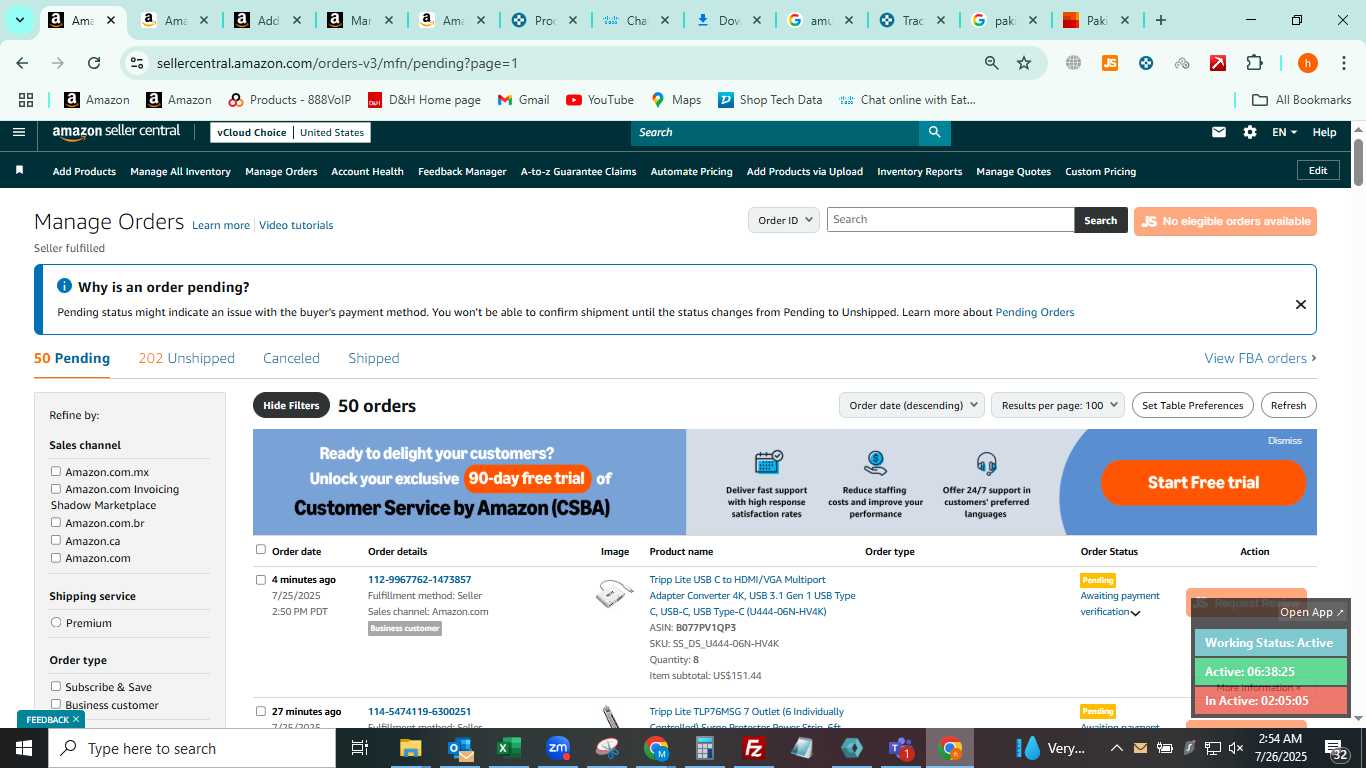Tick the select-all checkbox in table header

tap(261, 549)
